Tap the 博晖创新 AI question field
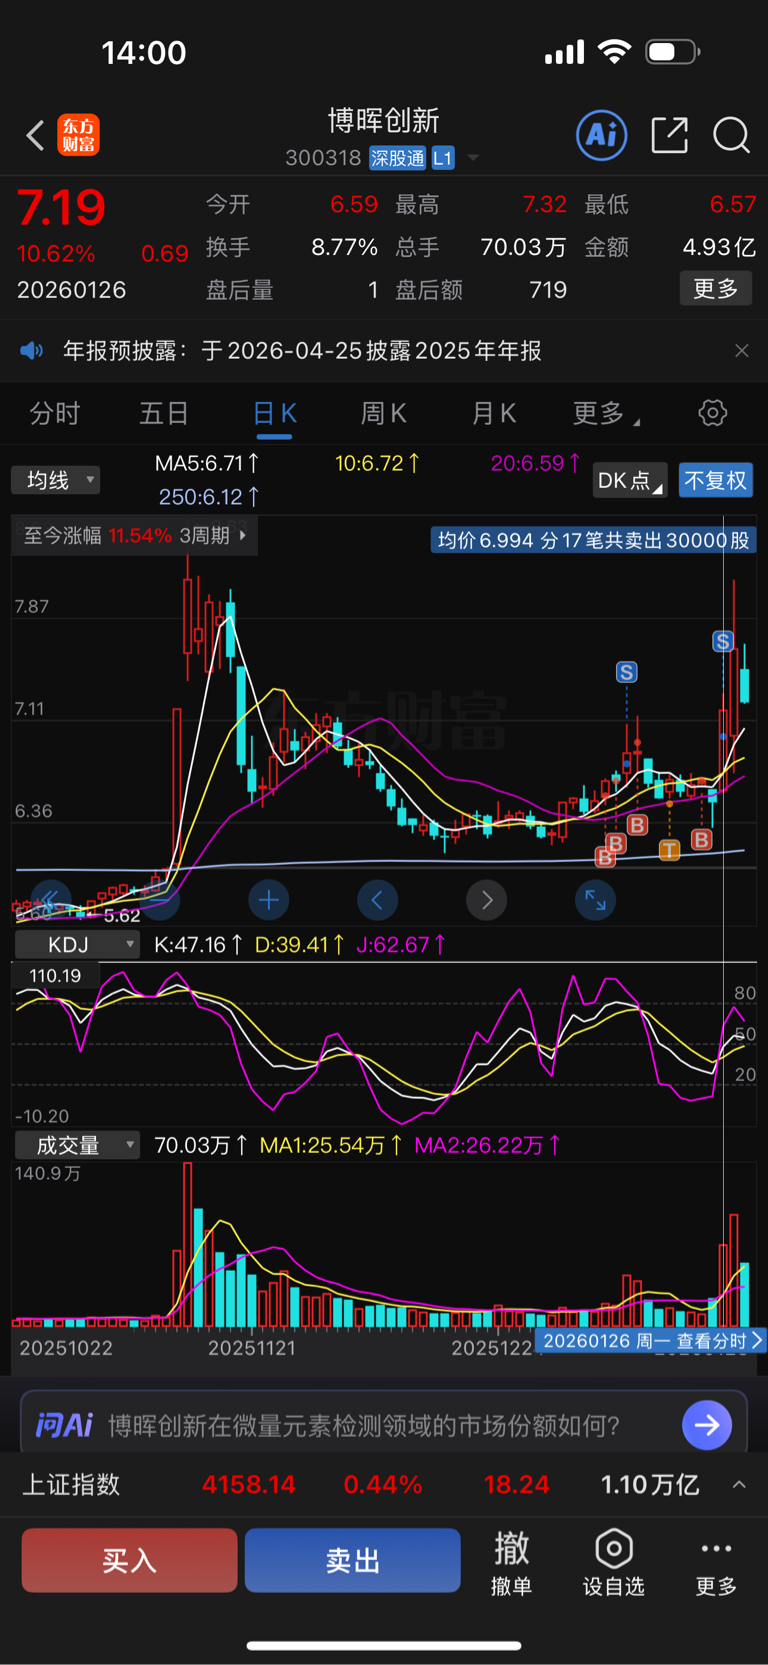The width and height of the screenshot is (768, 1665). [364, 1425]
